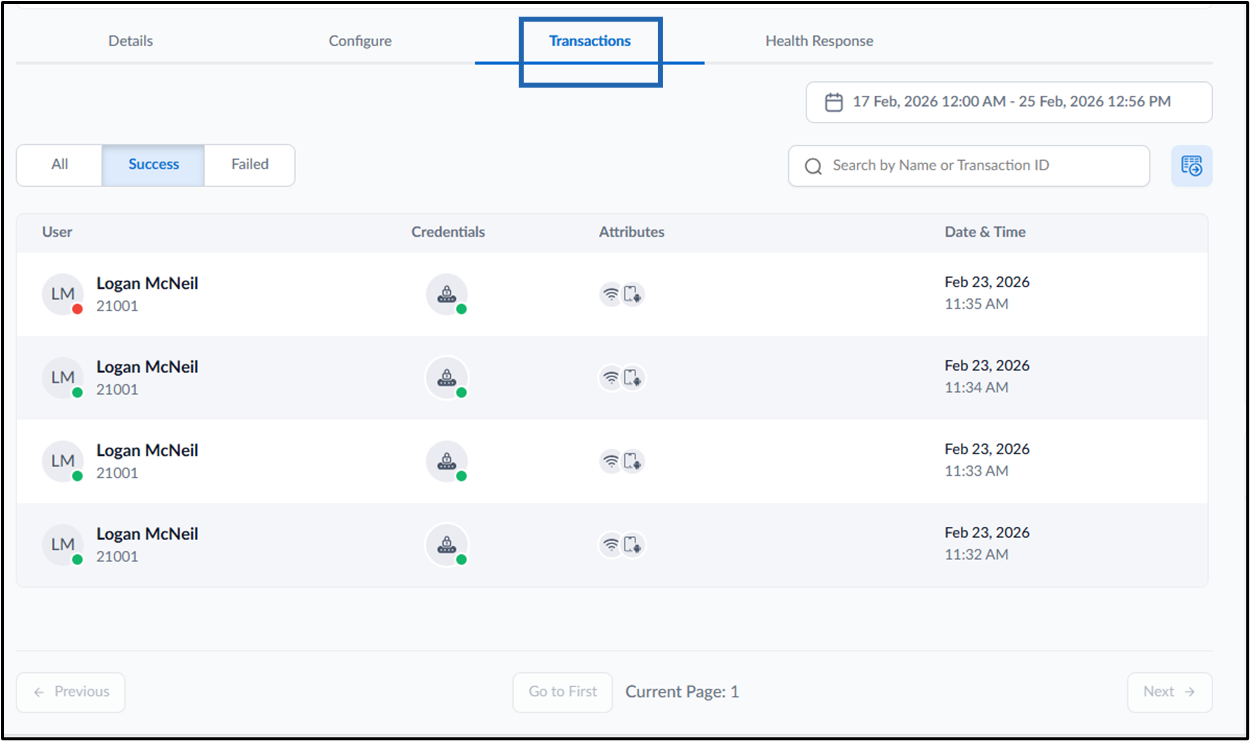Go to the Next page

1170,692
